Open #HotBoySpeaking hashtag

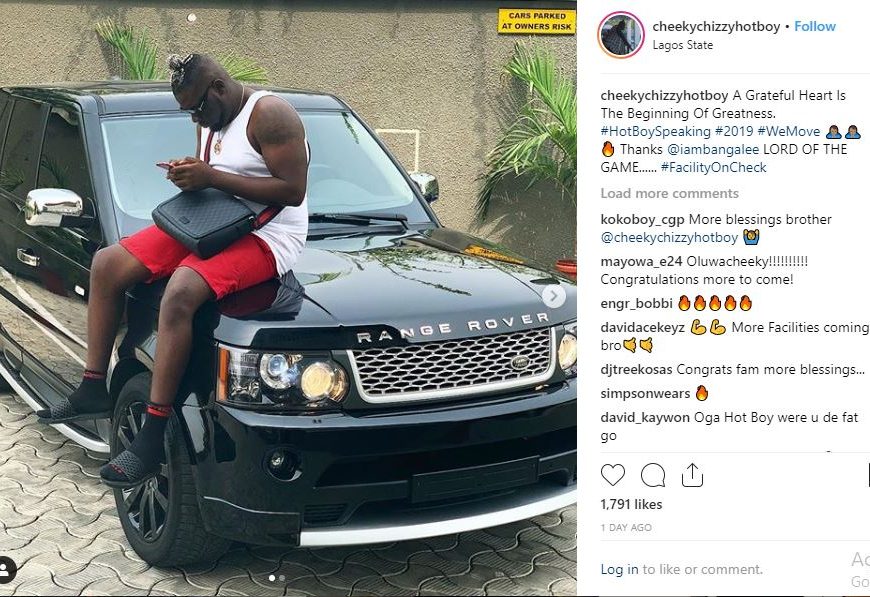pyautogui.click(x=655, y=131)
